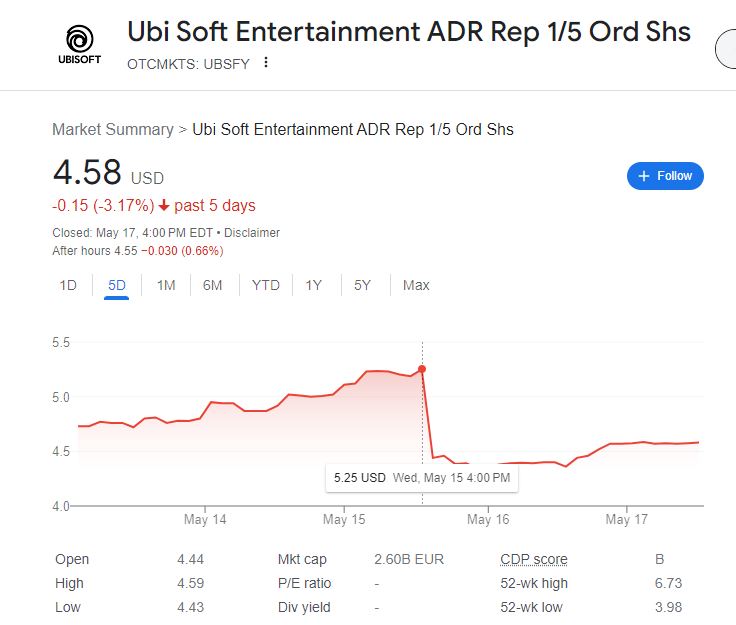This screenshot has width=736, height=625.
Task: Click the 5.5 y-axis label
Action: coord(61,343)
